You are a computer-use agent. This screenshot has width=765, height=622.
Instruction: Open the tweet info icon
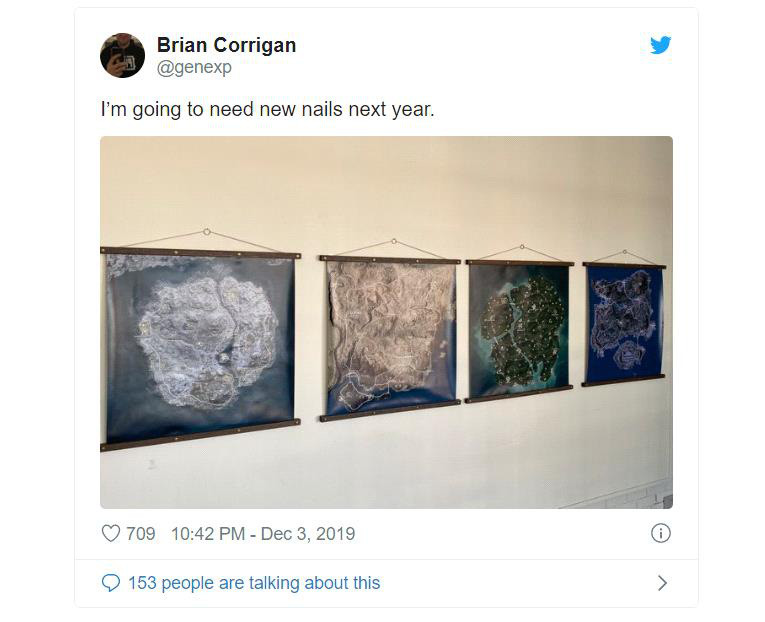point(661,533)
